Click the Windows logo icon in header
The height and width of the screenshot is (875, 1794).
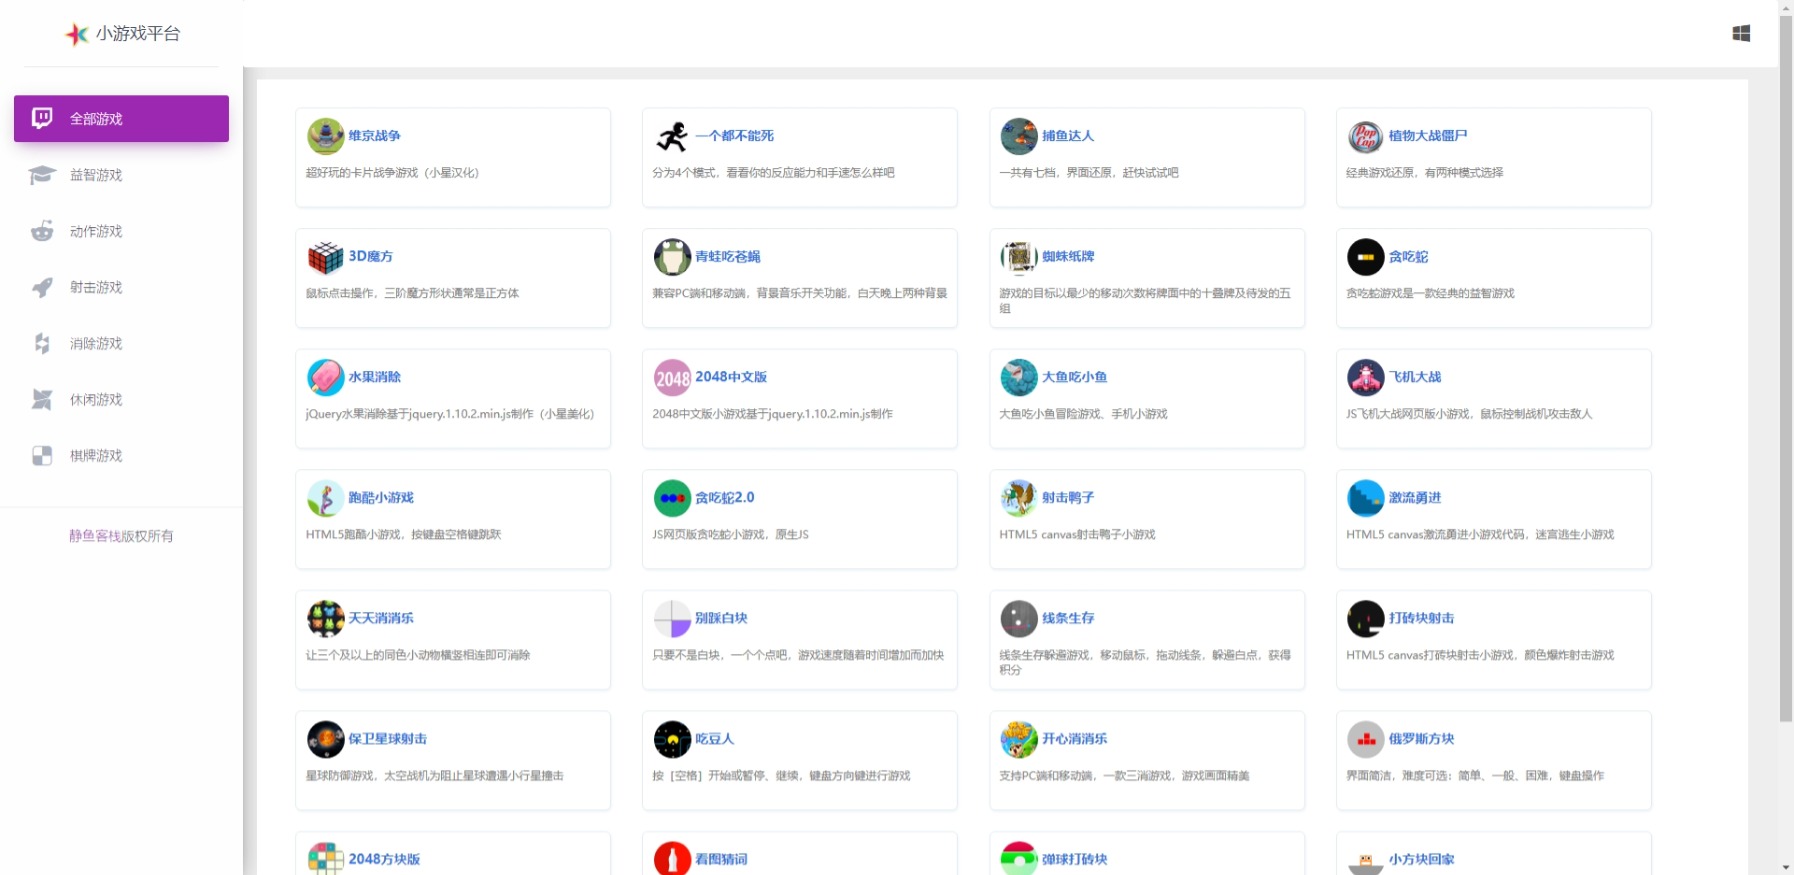1741,33
